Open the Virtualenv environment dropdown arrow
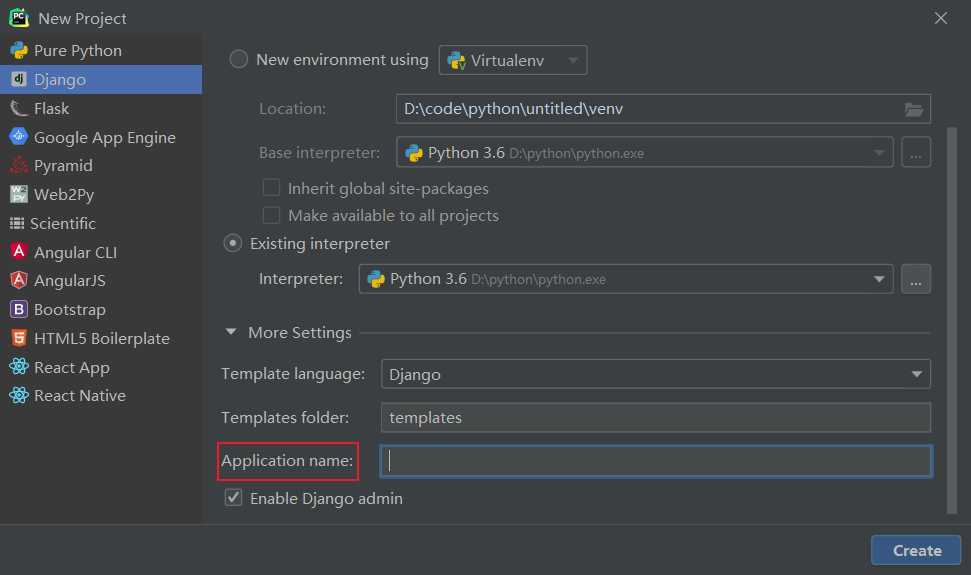Screen dimensions: 971x575 coord(573,60)
